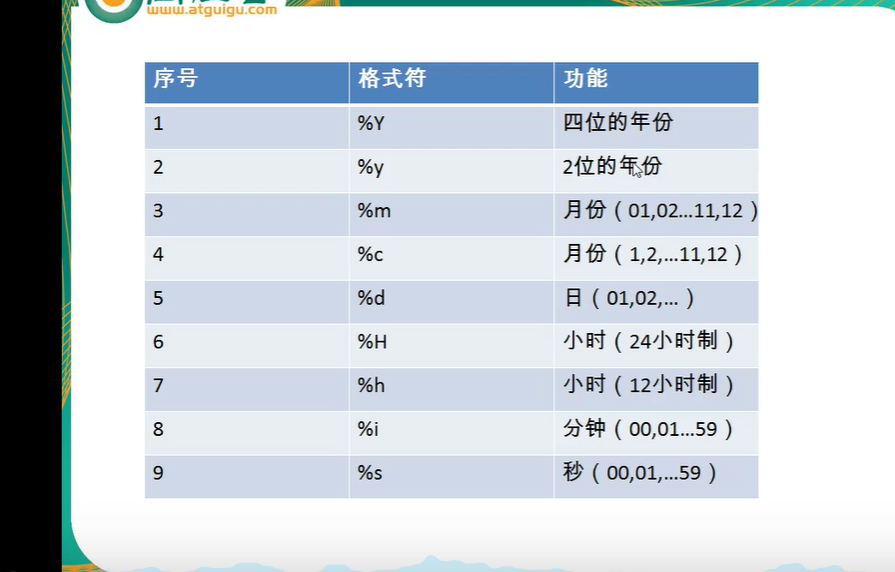The width and height of the screenshot is (895, 572).
Task: Click serial number 2 cell
Action: pos(247,171)
